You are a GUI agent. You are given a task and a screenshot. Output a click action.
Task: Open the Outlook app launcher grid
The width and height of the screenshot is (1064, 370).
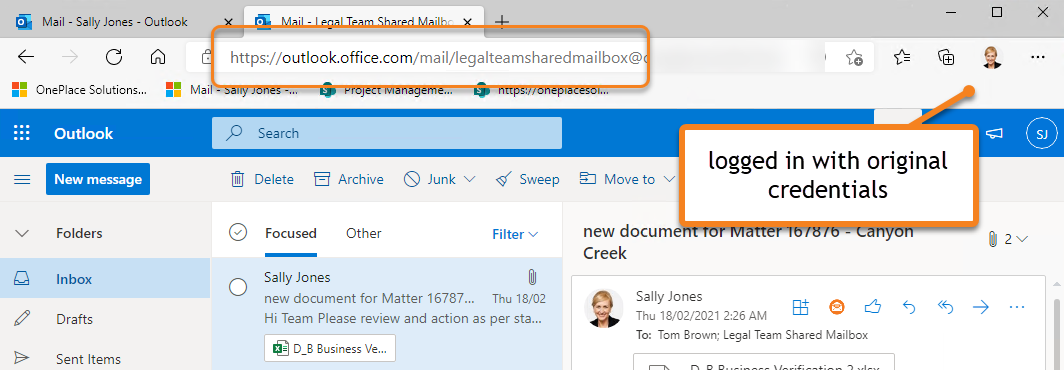tap(22, 133)
